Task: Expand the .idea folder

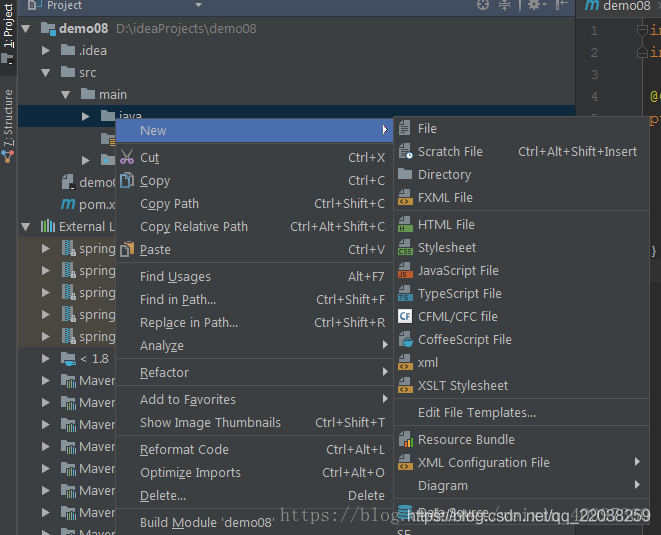Action: 46,51
